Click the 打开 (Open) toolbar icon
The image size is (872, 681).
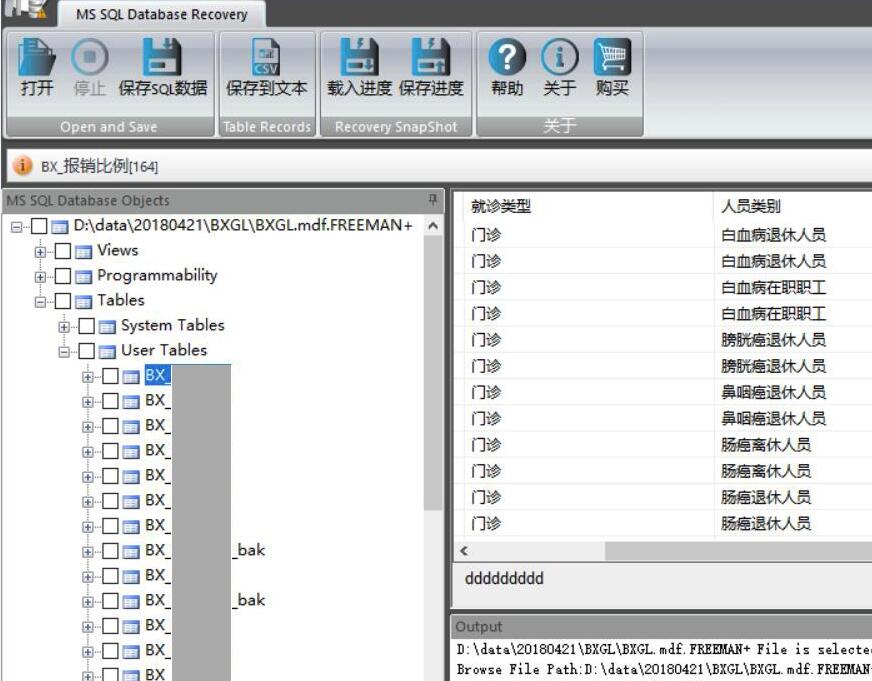37,57
